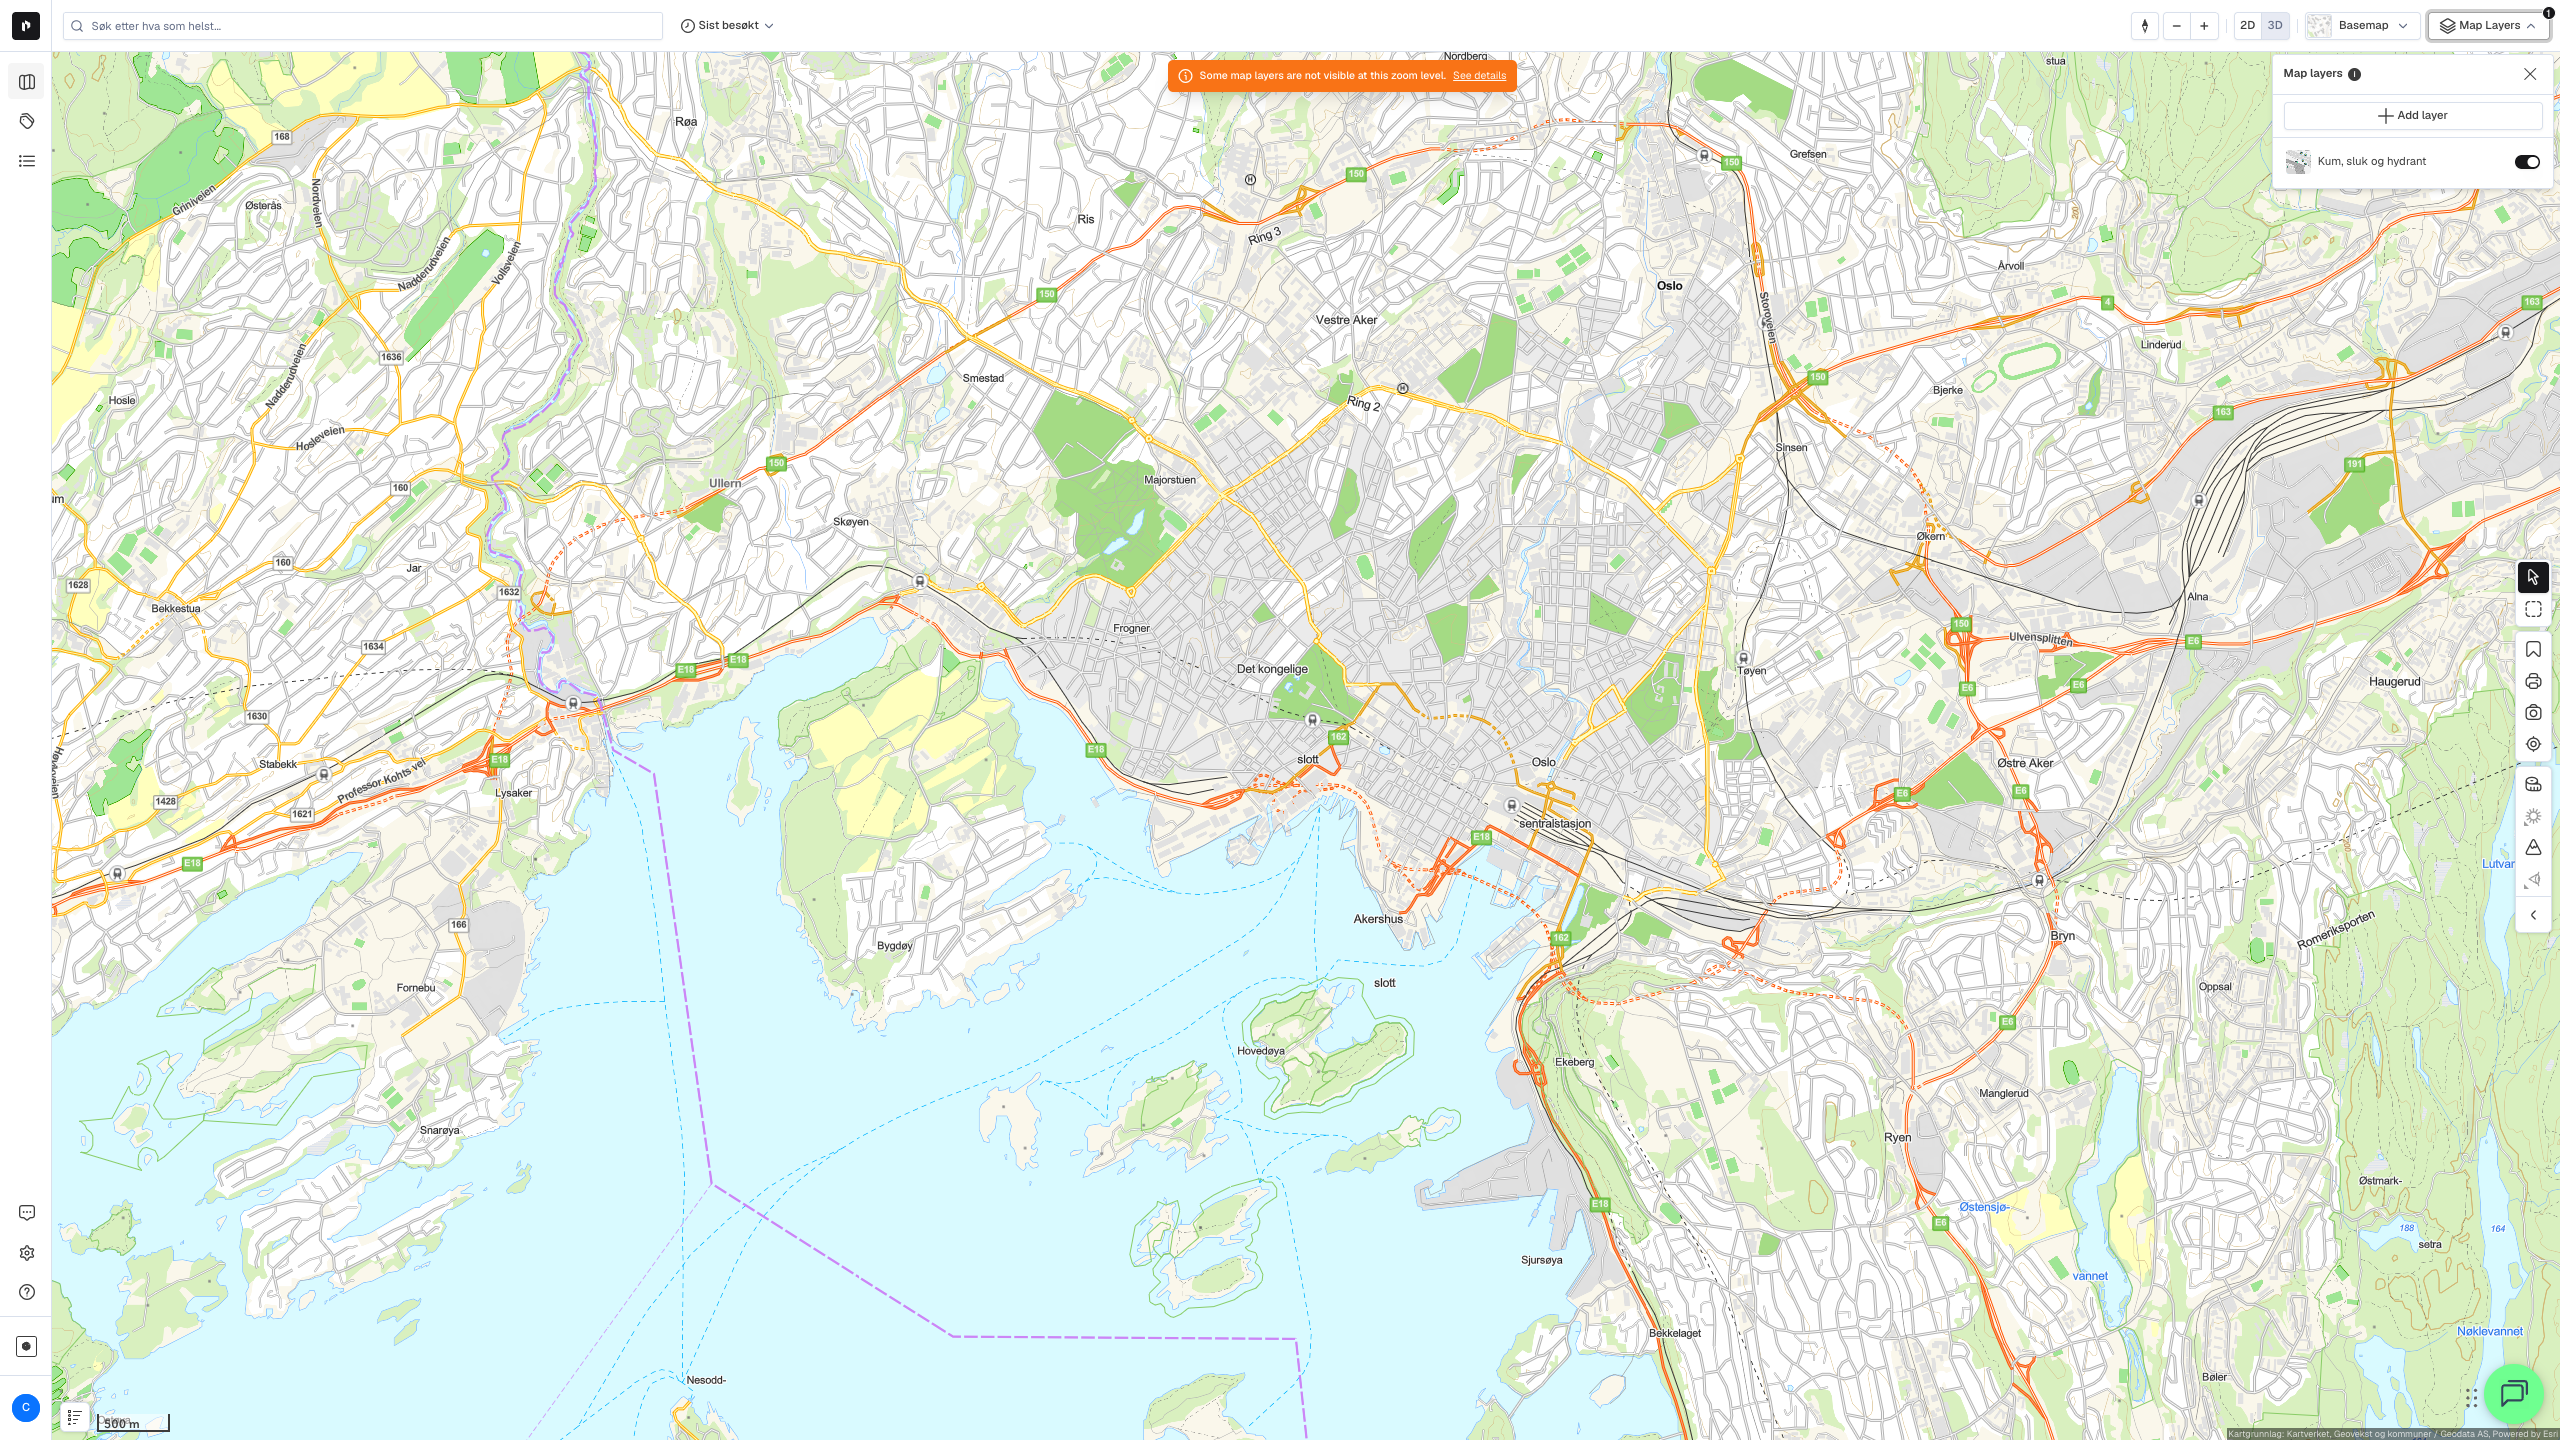Viewport: 2560px width, 1440px height.
Task: Close the Map layers panel
Action: pyautogui.click(x=2530, y=74)
